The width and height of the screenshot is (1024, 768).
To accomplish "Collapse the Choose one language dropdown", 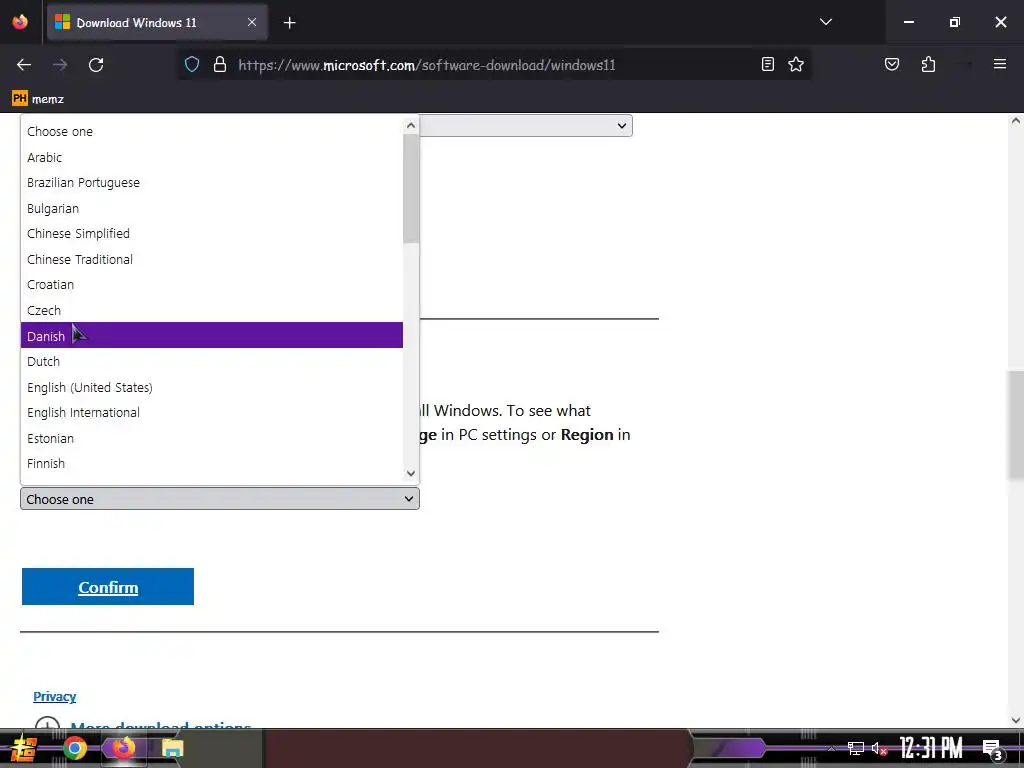I will (x=219, y=499).
